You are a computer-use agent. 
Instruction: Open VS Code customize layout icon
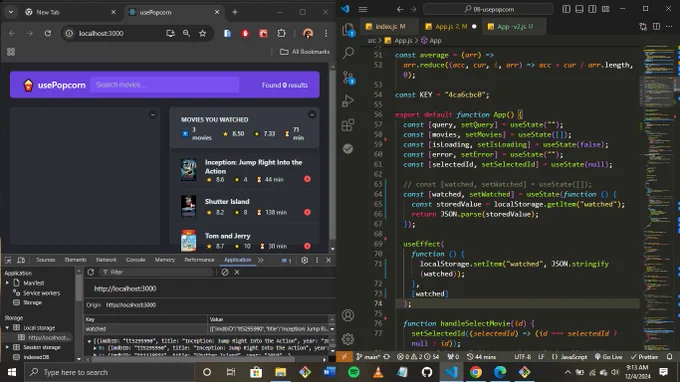[x=606, y=9]
